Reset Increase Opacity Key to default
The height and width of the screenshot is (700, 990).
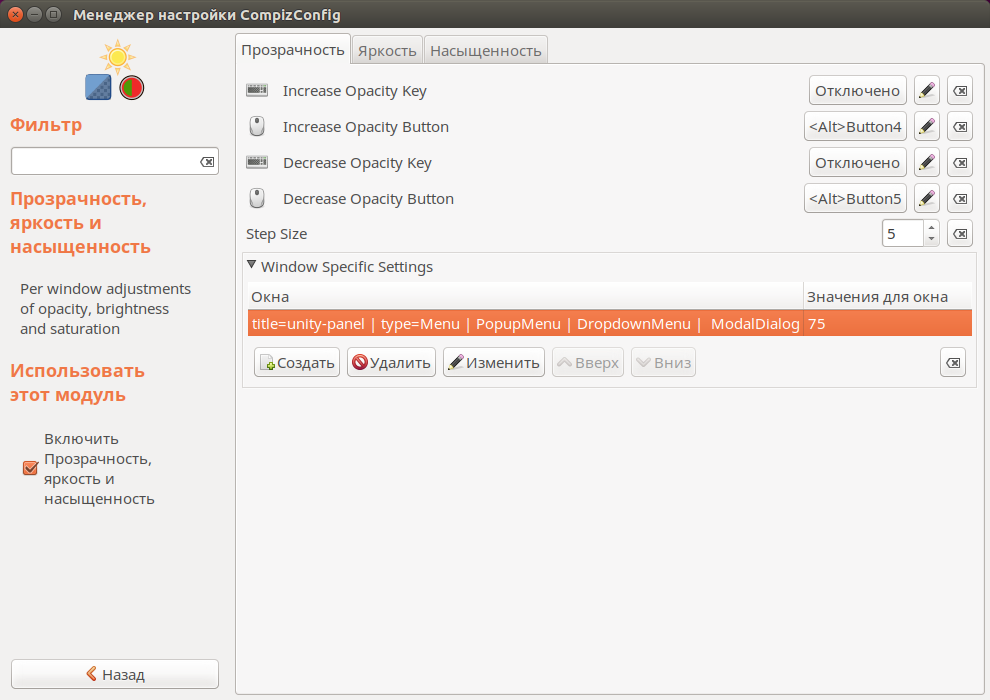(960, 90)
